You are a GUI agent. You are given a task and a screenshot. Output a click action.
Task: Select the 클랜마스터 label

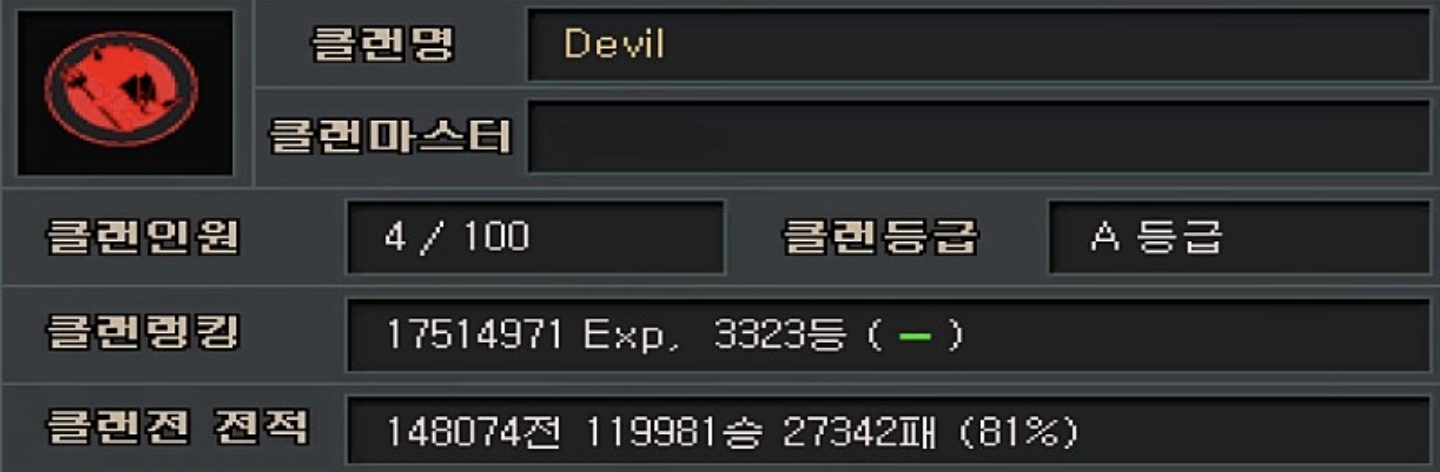tap(391, 137)
